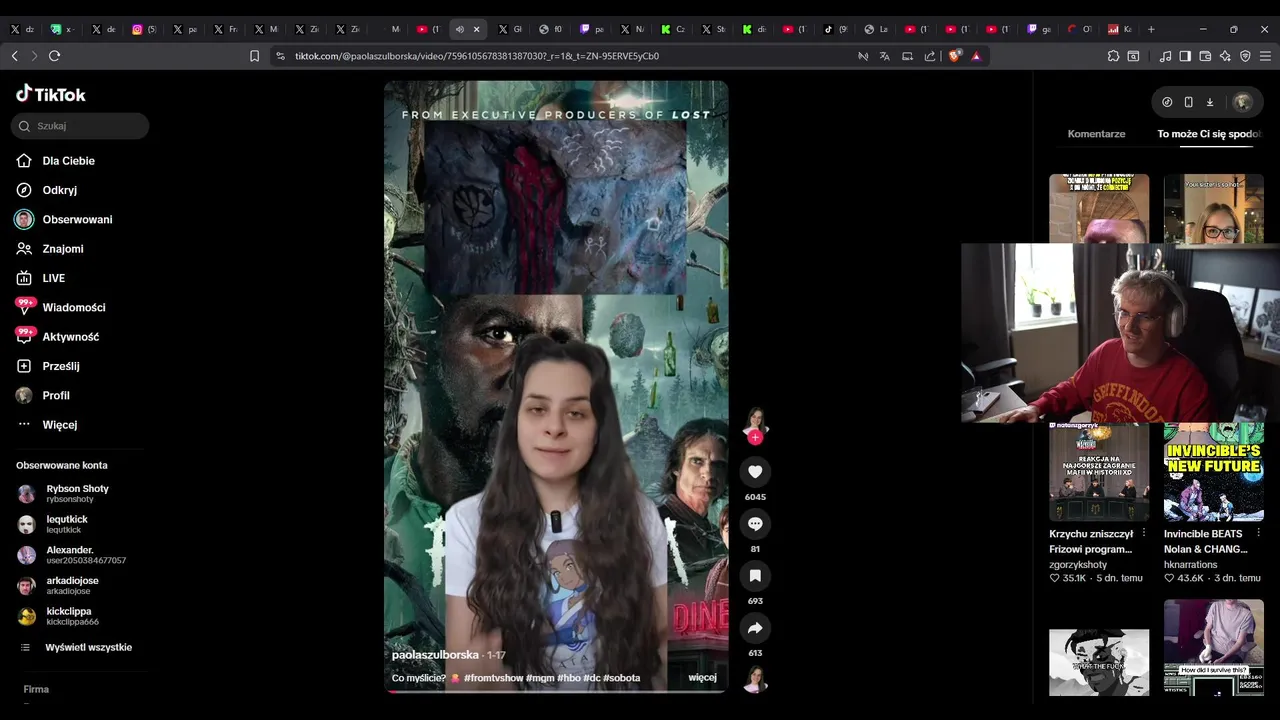Open arkadiojose followed account
The height and width of the screenshot is (720, 1280).
tap(72, 585)
